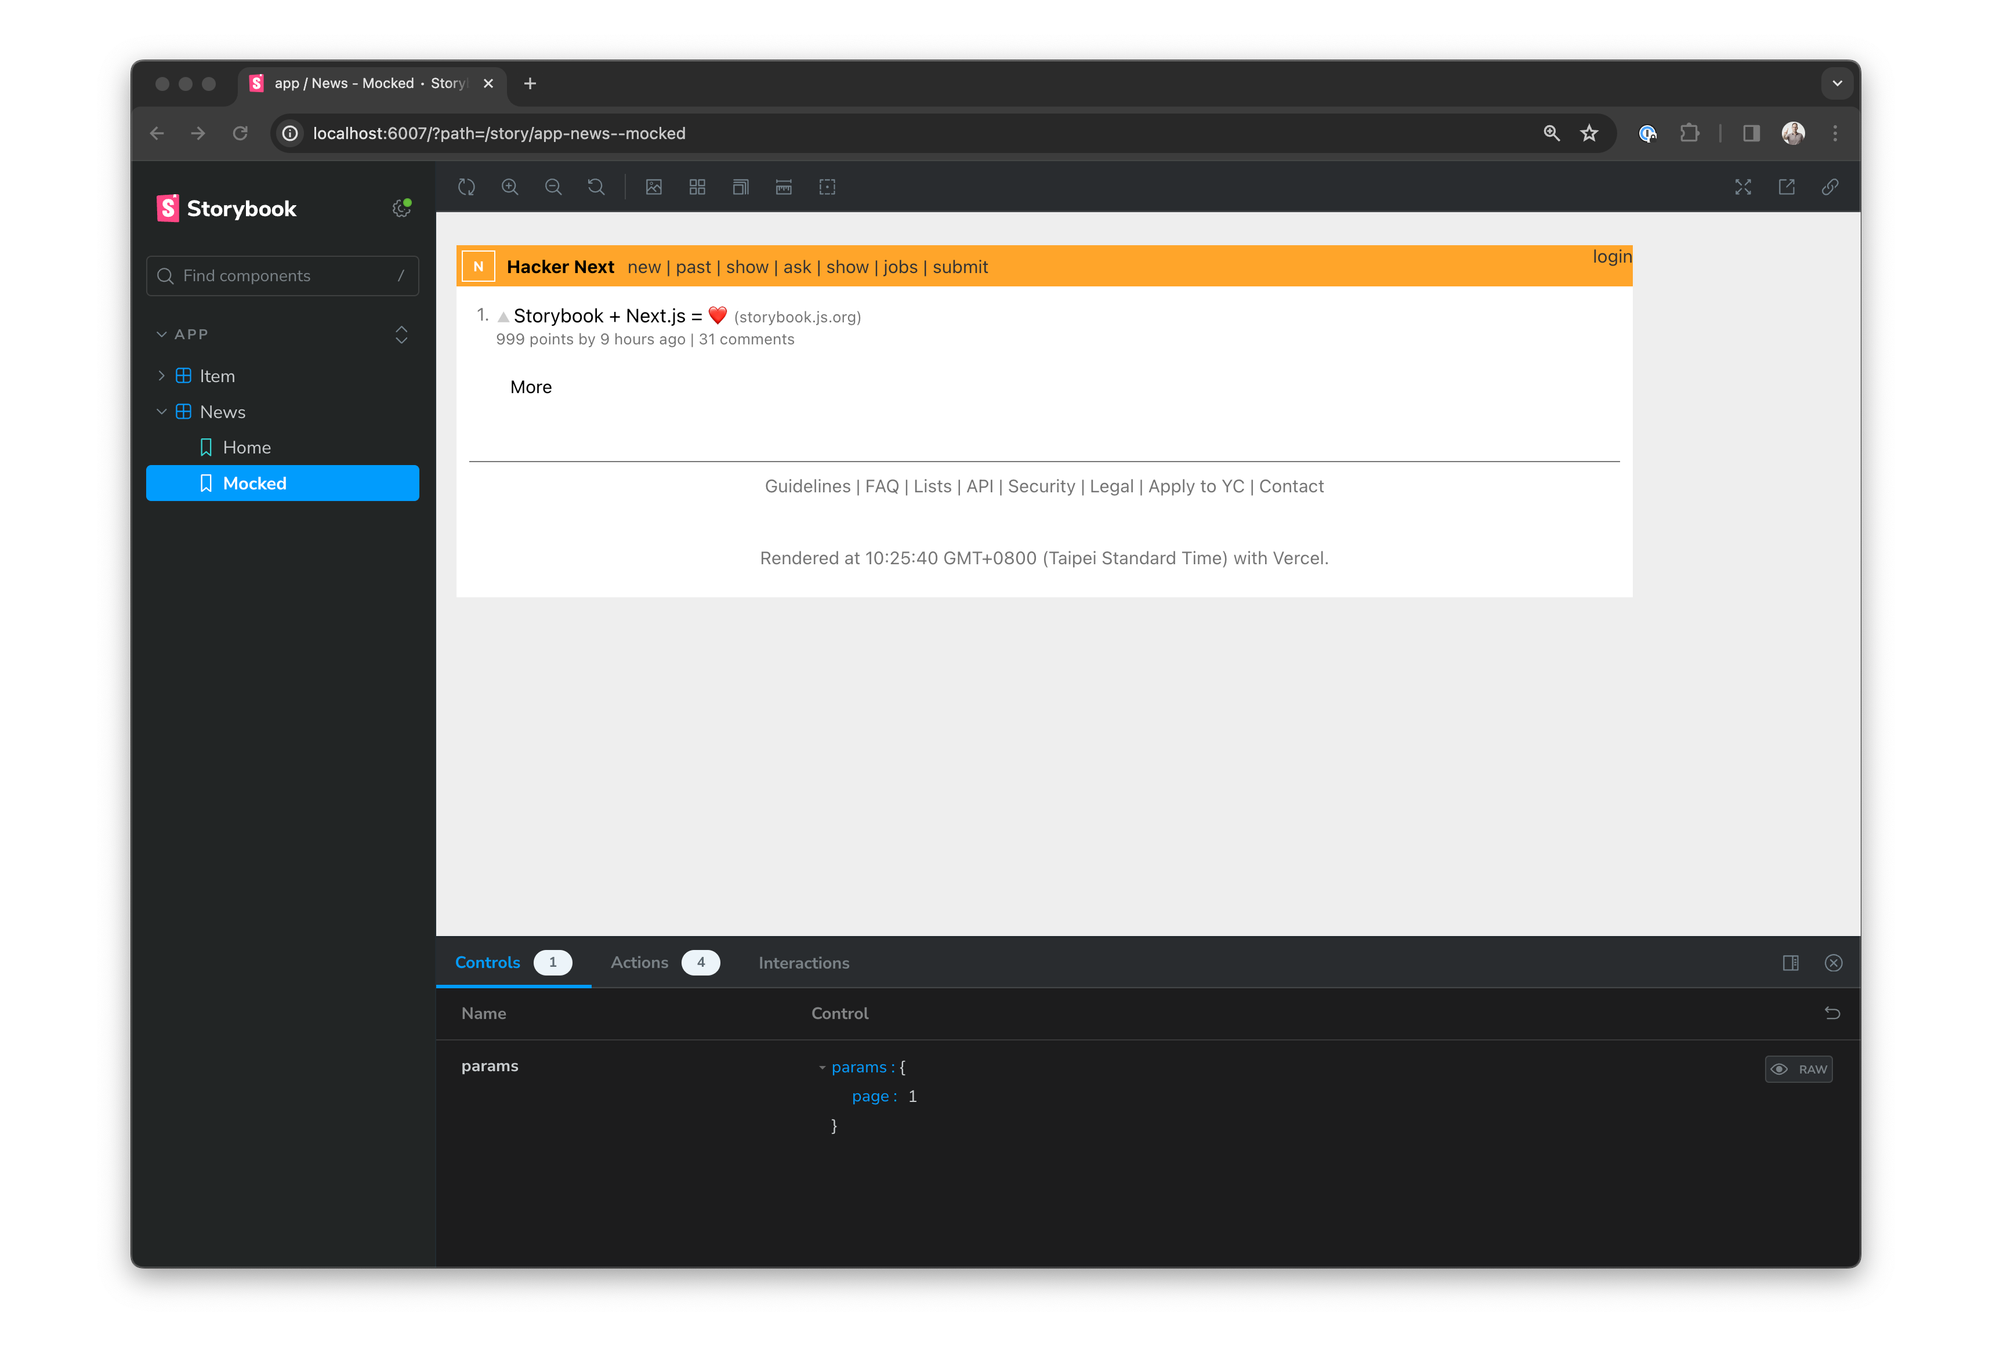The height and width of the screenshot is (1364, 2000).
Task: Click the full-screen toggle icon
Action: [x=1743, y=187]
